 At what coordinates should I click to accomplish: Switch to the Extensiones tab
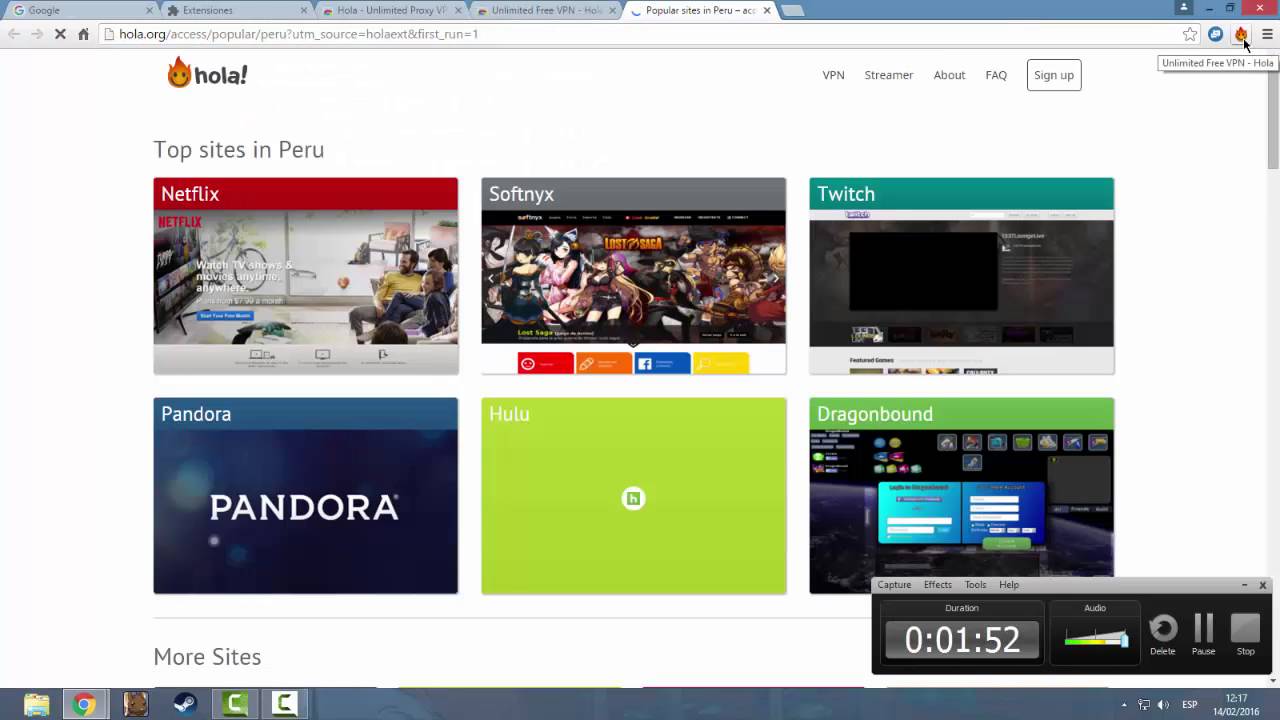tap(235, 10)
